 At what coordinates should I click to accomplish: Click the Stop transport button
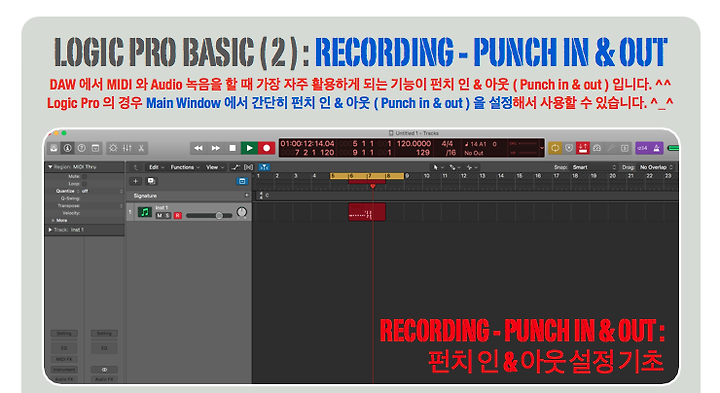pos(232,148)
